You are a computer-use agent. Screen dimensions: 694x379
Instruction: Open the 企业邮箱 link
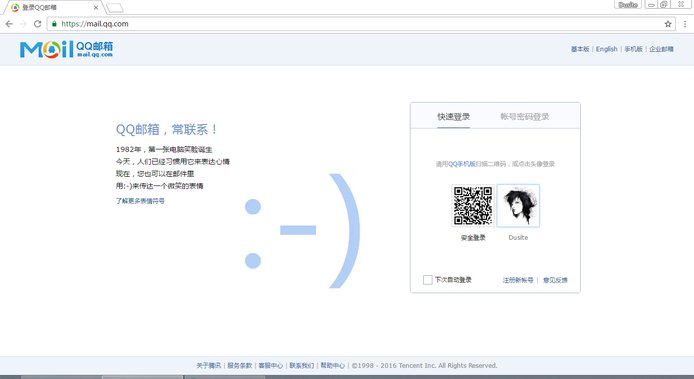coord(661,49)
